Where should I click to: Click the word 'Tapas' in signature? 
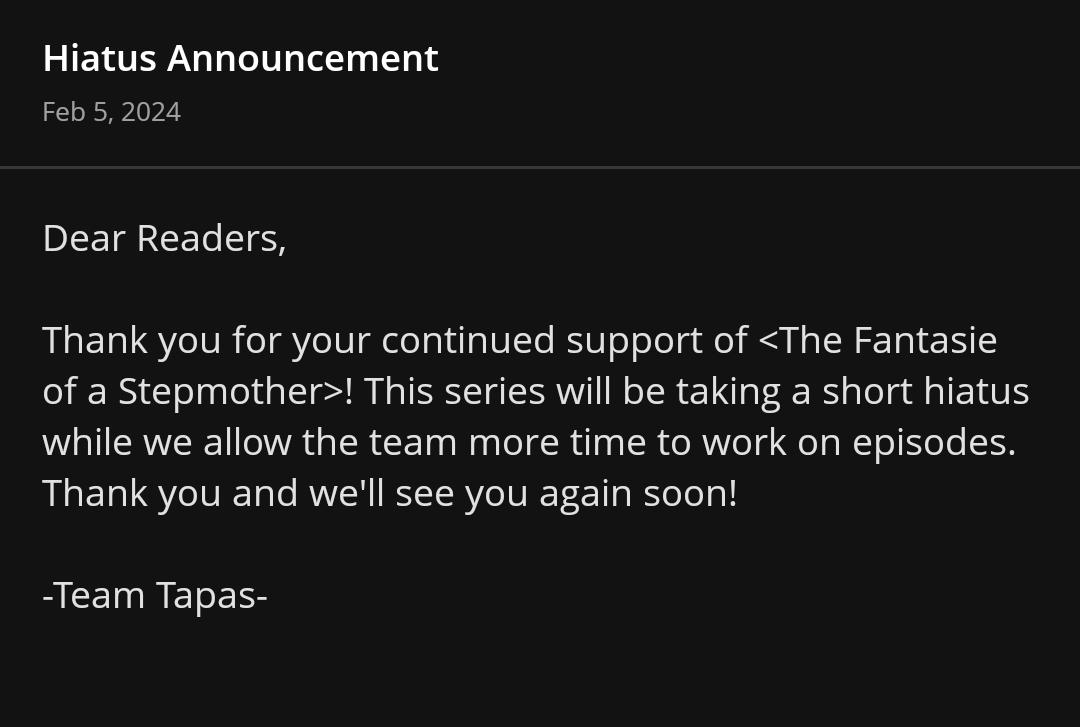[207, 596]
